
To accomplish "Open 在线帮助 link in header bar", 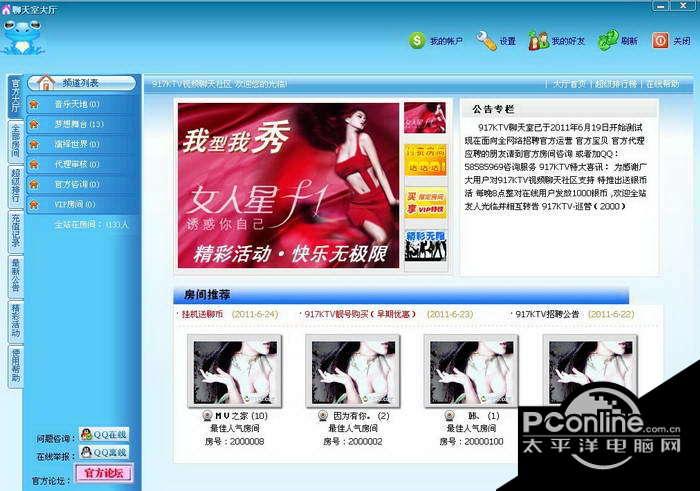I will [x=663, y=84].
